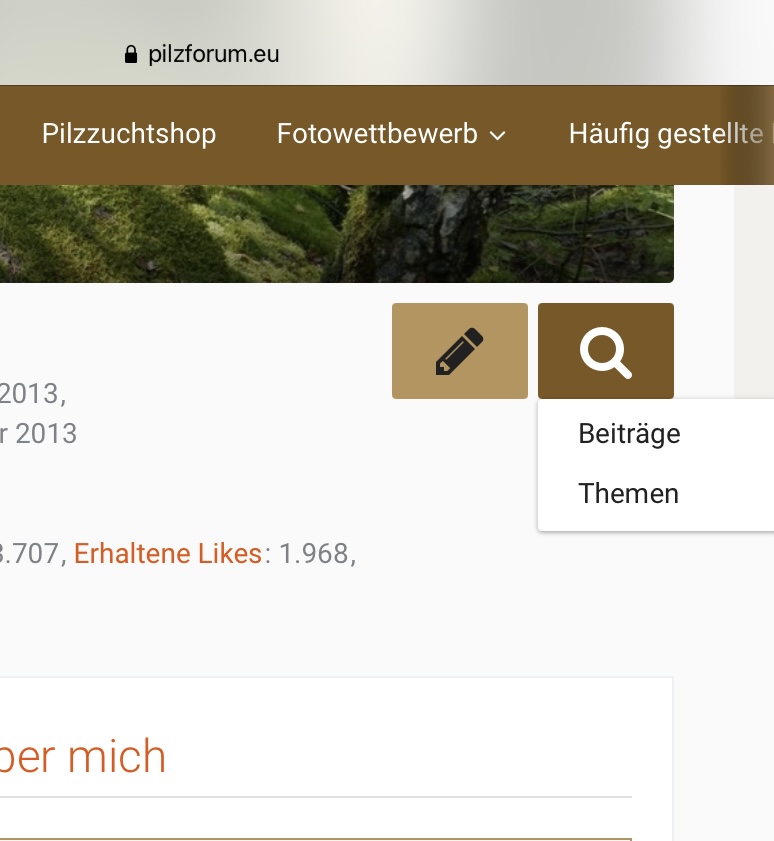The height and width of the screenshot is (841, 774).
Task: Click the padlock icon beside pilzforum.eu
Action: coord(130,54)
